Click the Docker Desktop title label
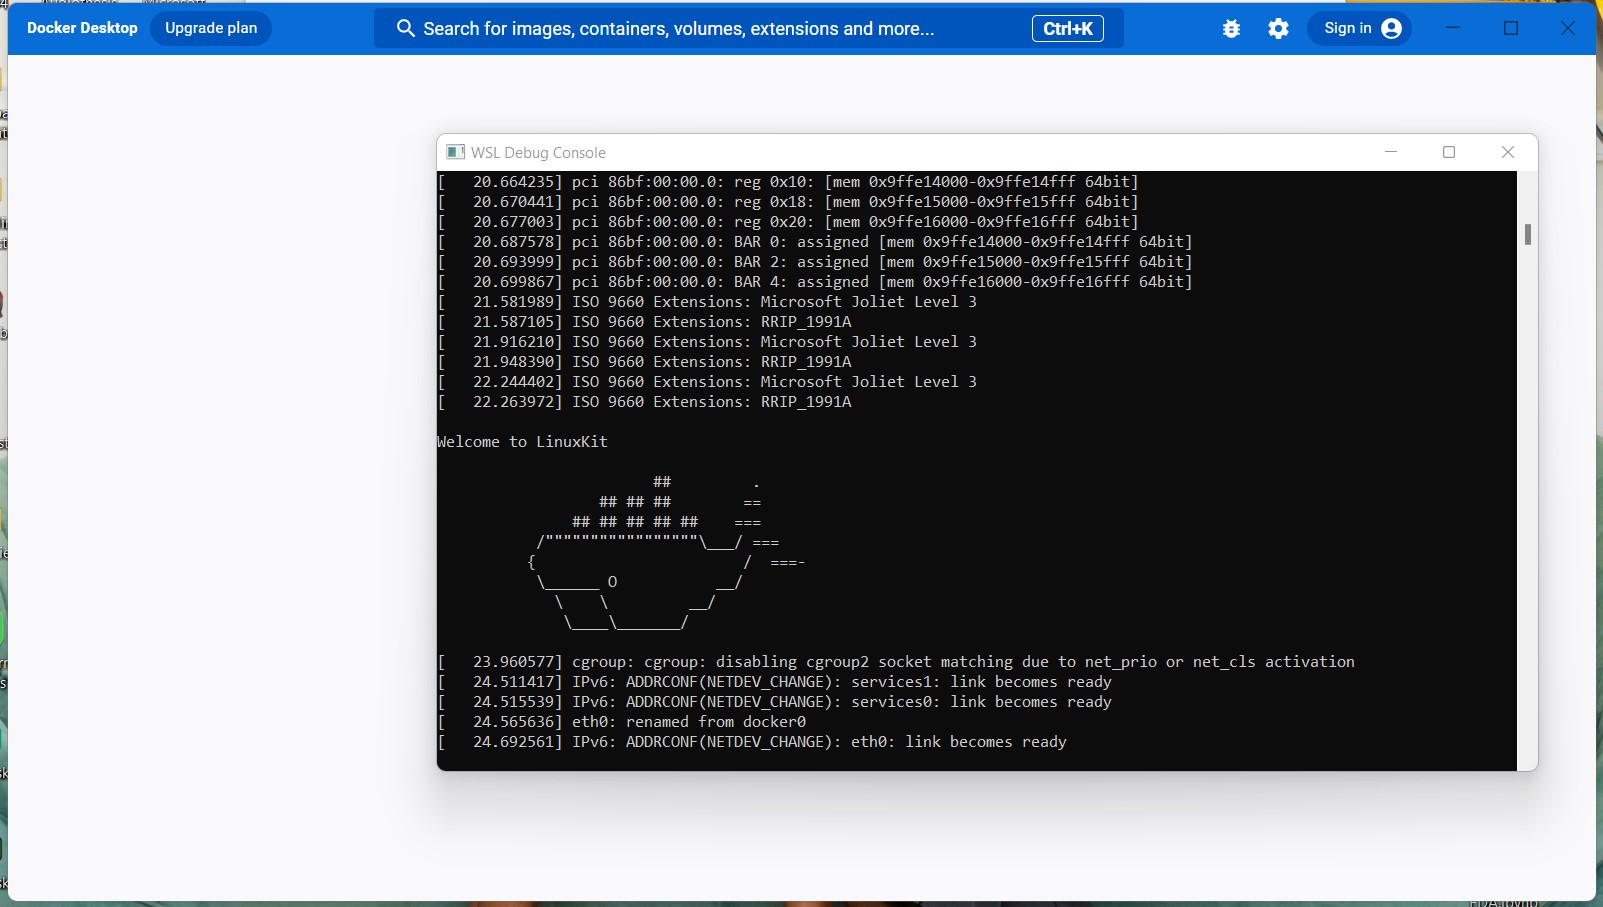This screenshot has width=1603, height=907. (82, 28)
